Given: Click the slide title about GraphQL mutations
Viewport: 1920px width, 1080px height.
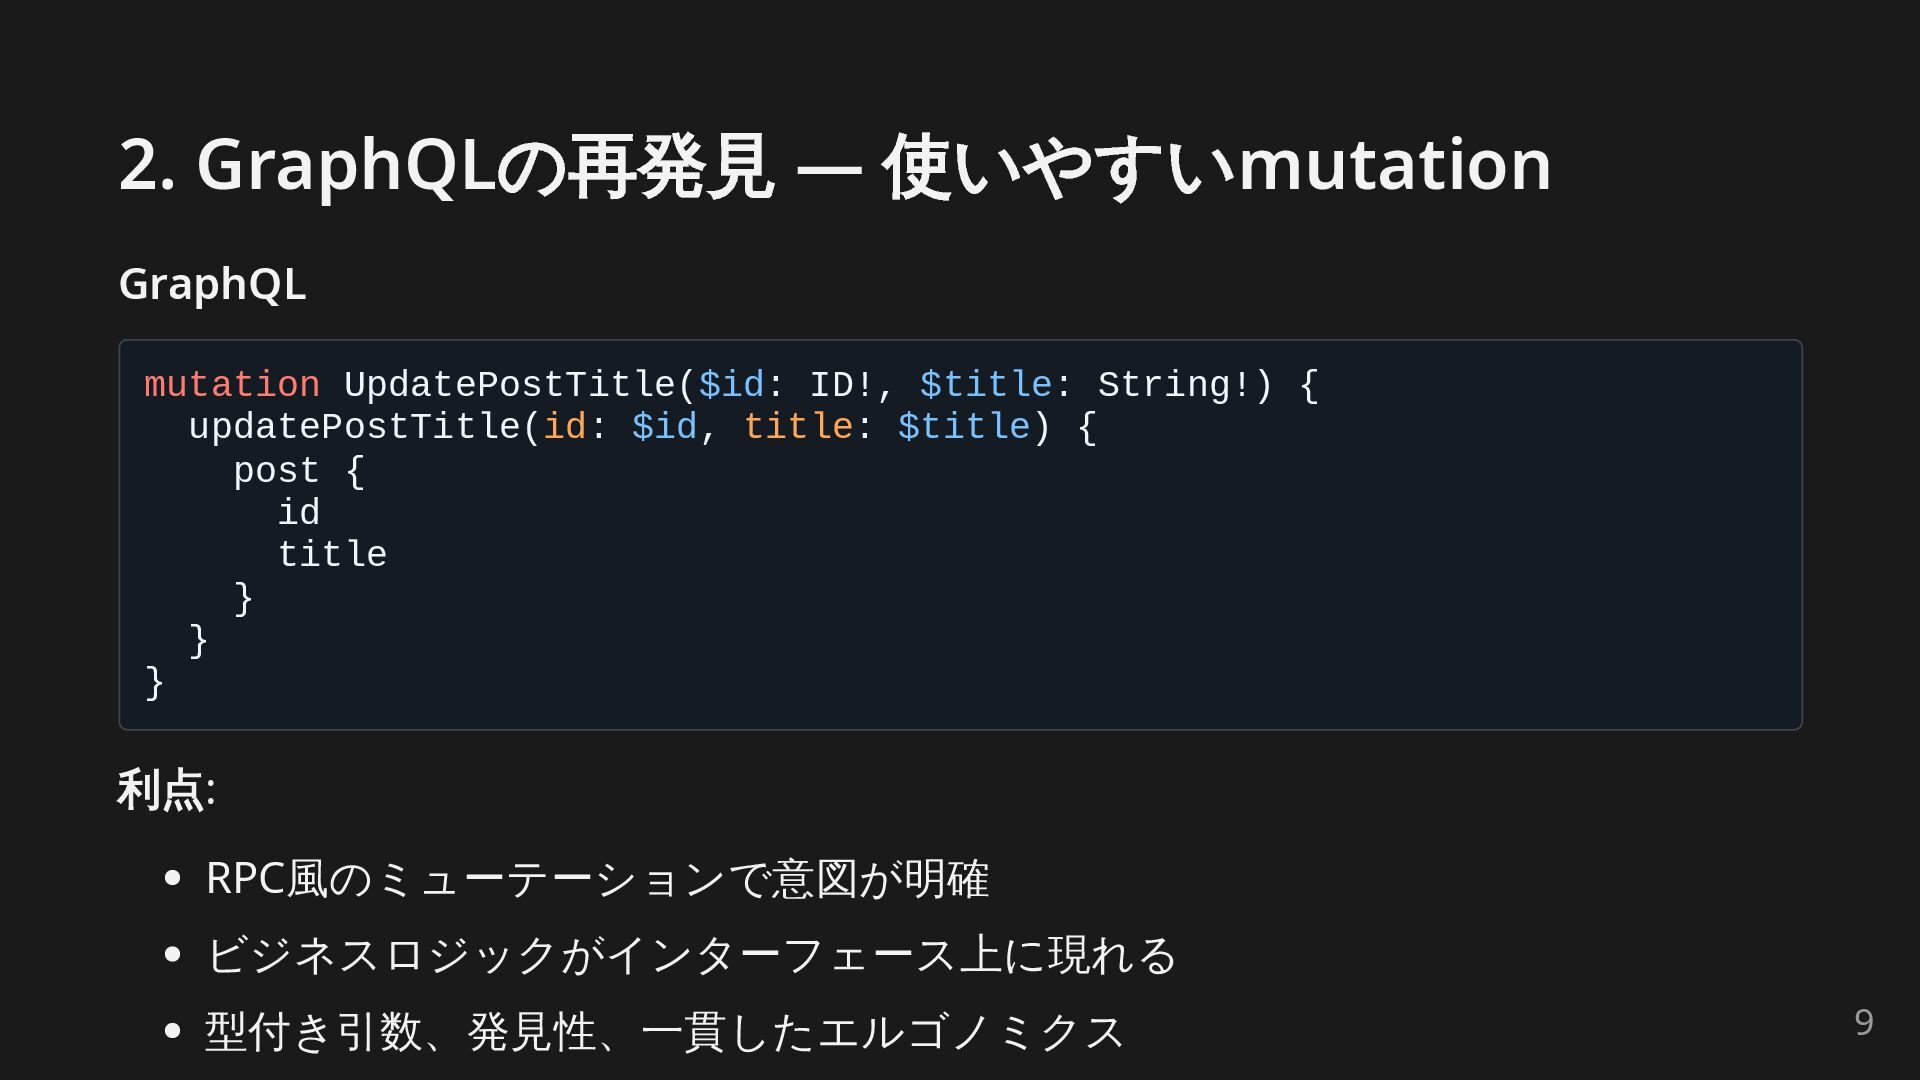Looking at the screenshot, I should point(834,165).
